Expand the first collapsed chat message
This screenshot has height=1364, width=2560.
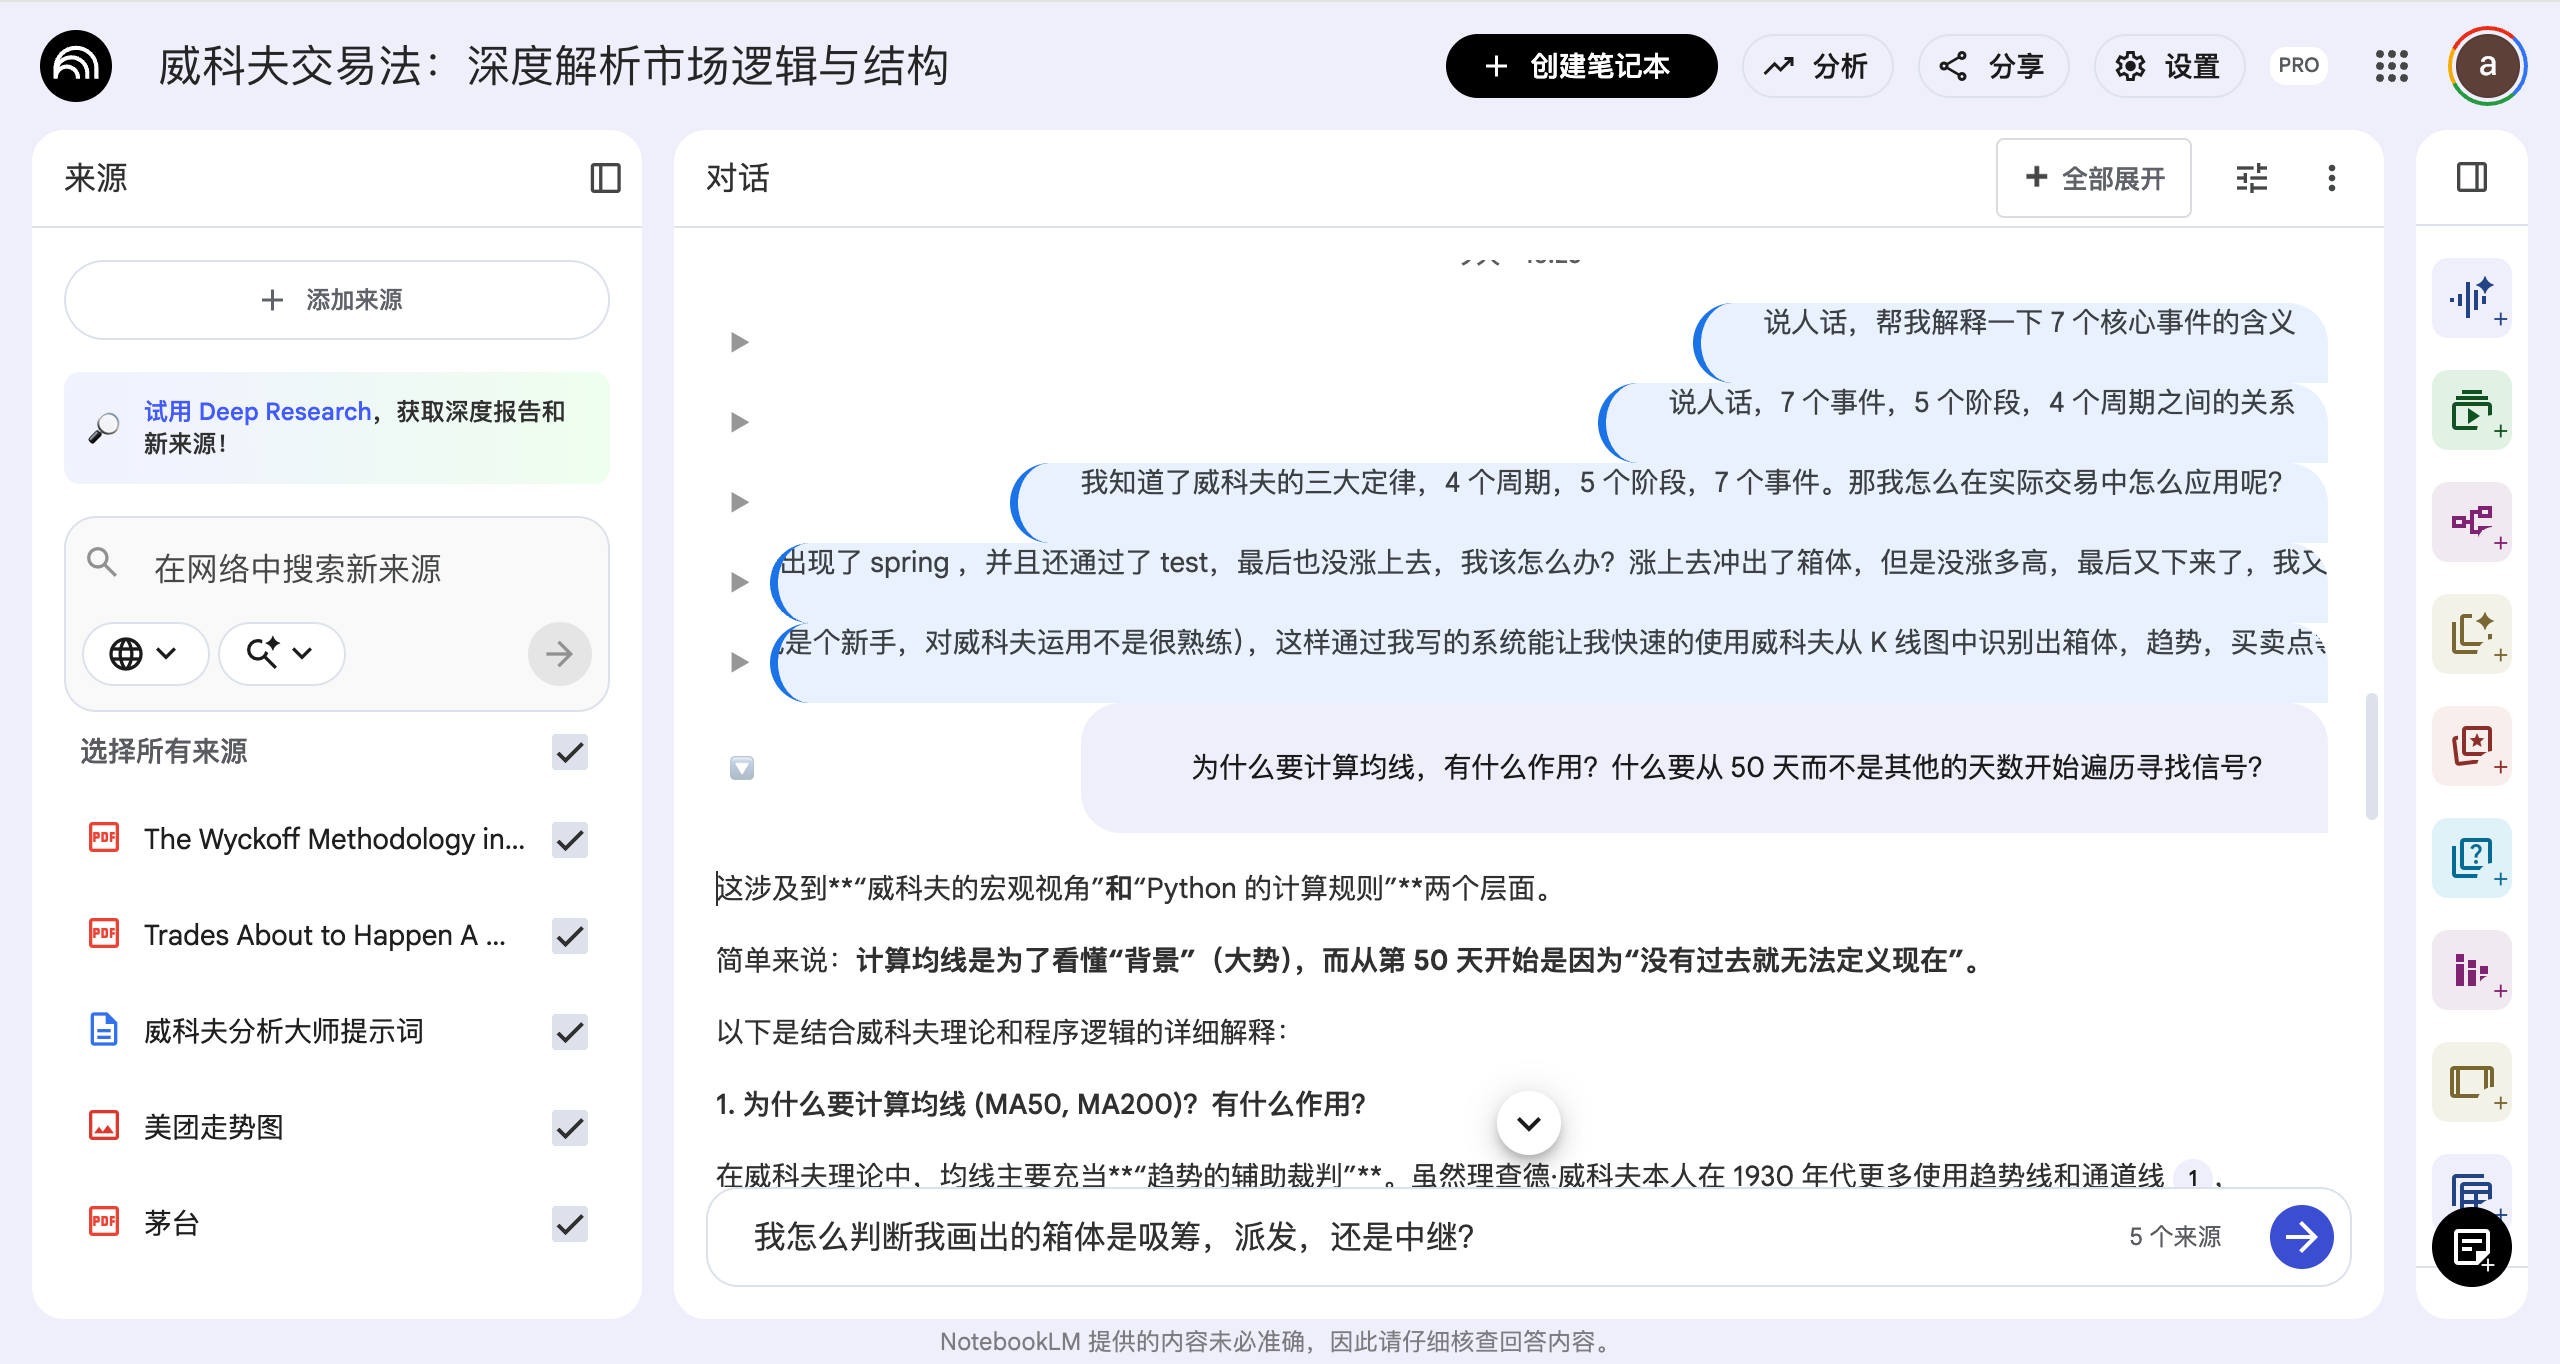(739, 342)
